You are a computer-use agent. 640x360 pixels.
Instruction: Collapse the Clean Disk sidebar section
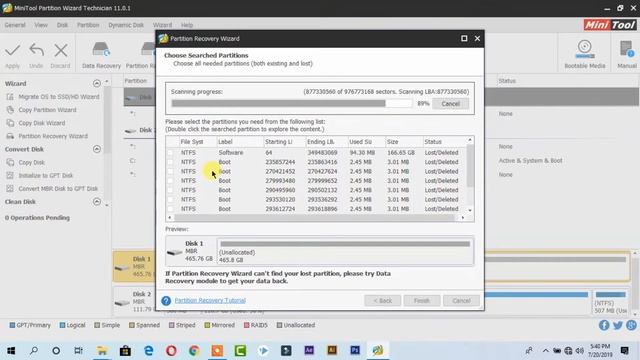tap(97, 202)
